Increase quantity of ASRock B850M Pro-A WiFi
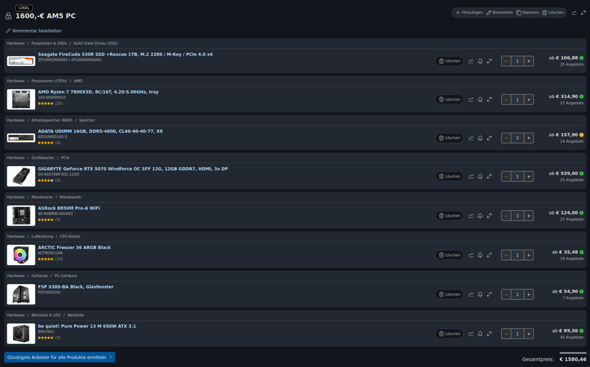 pyautogui.click(x=529, y=216)
